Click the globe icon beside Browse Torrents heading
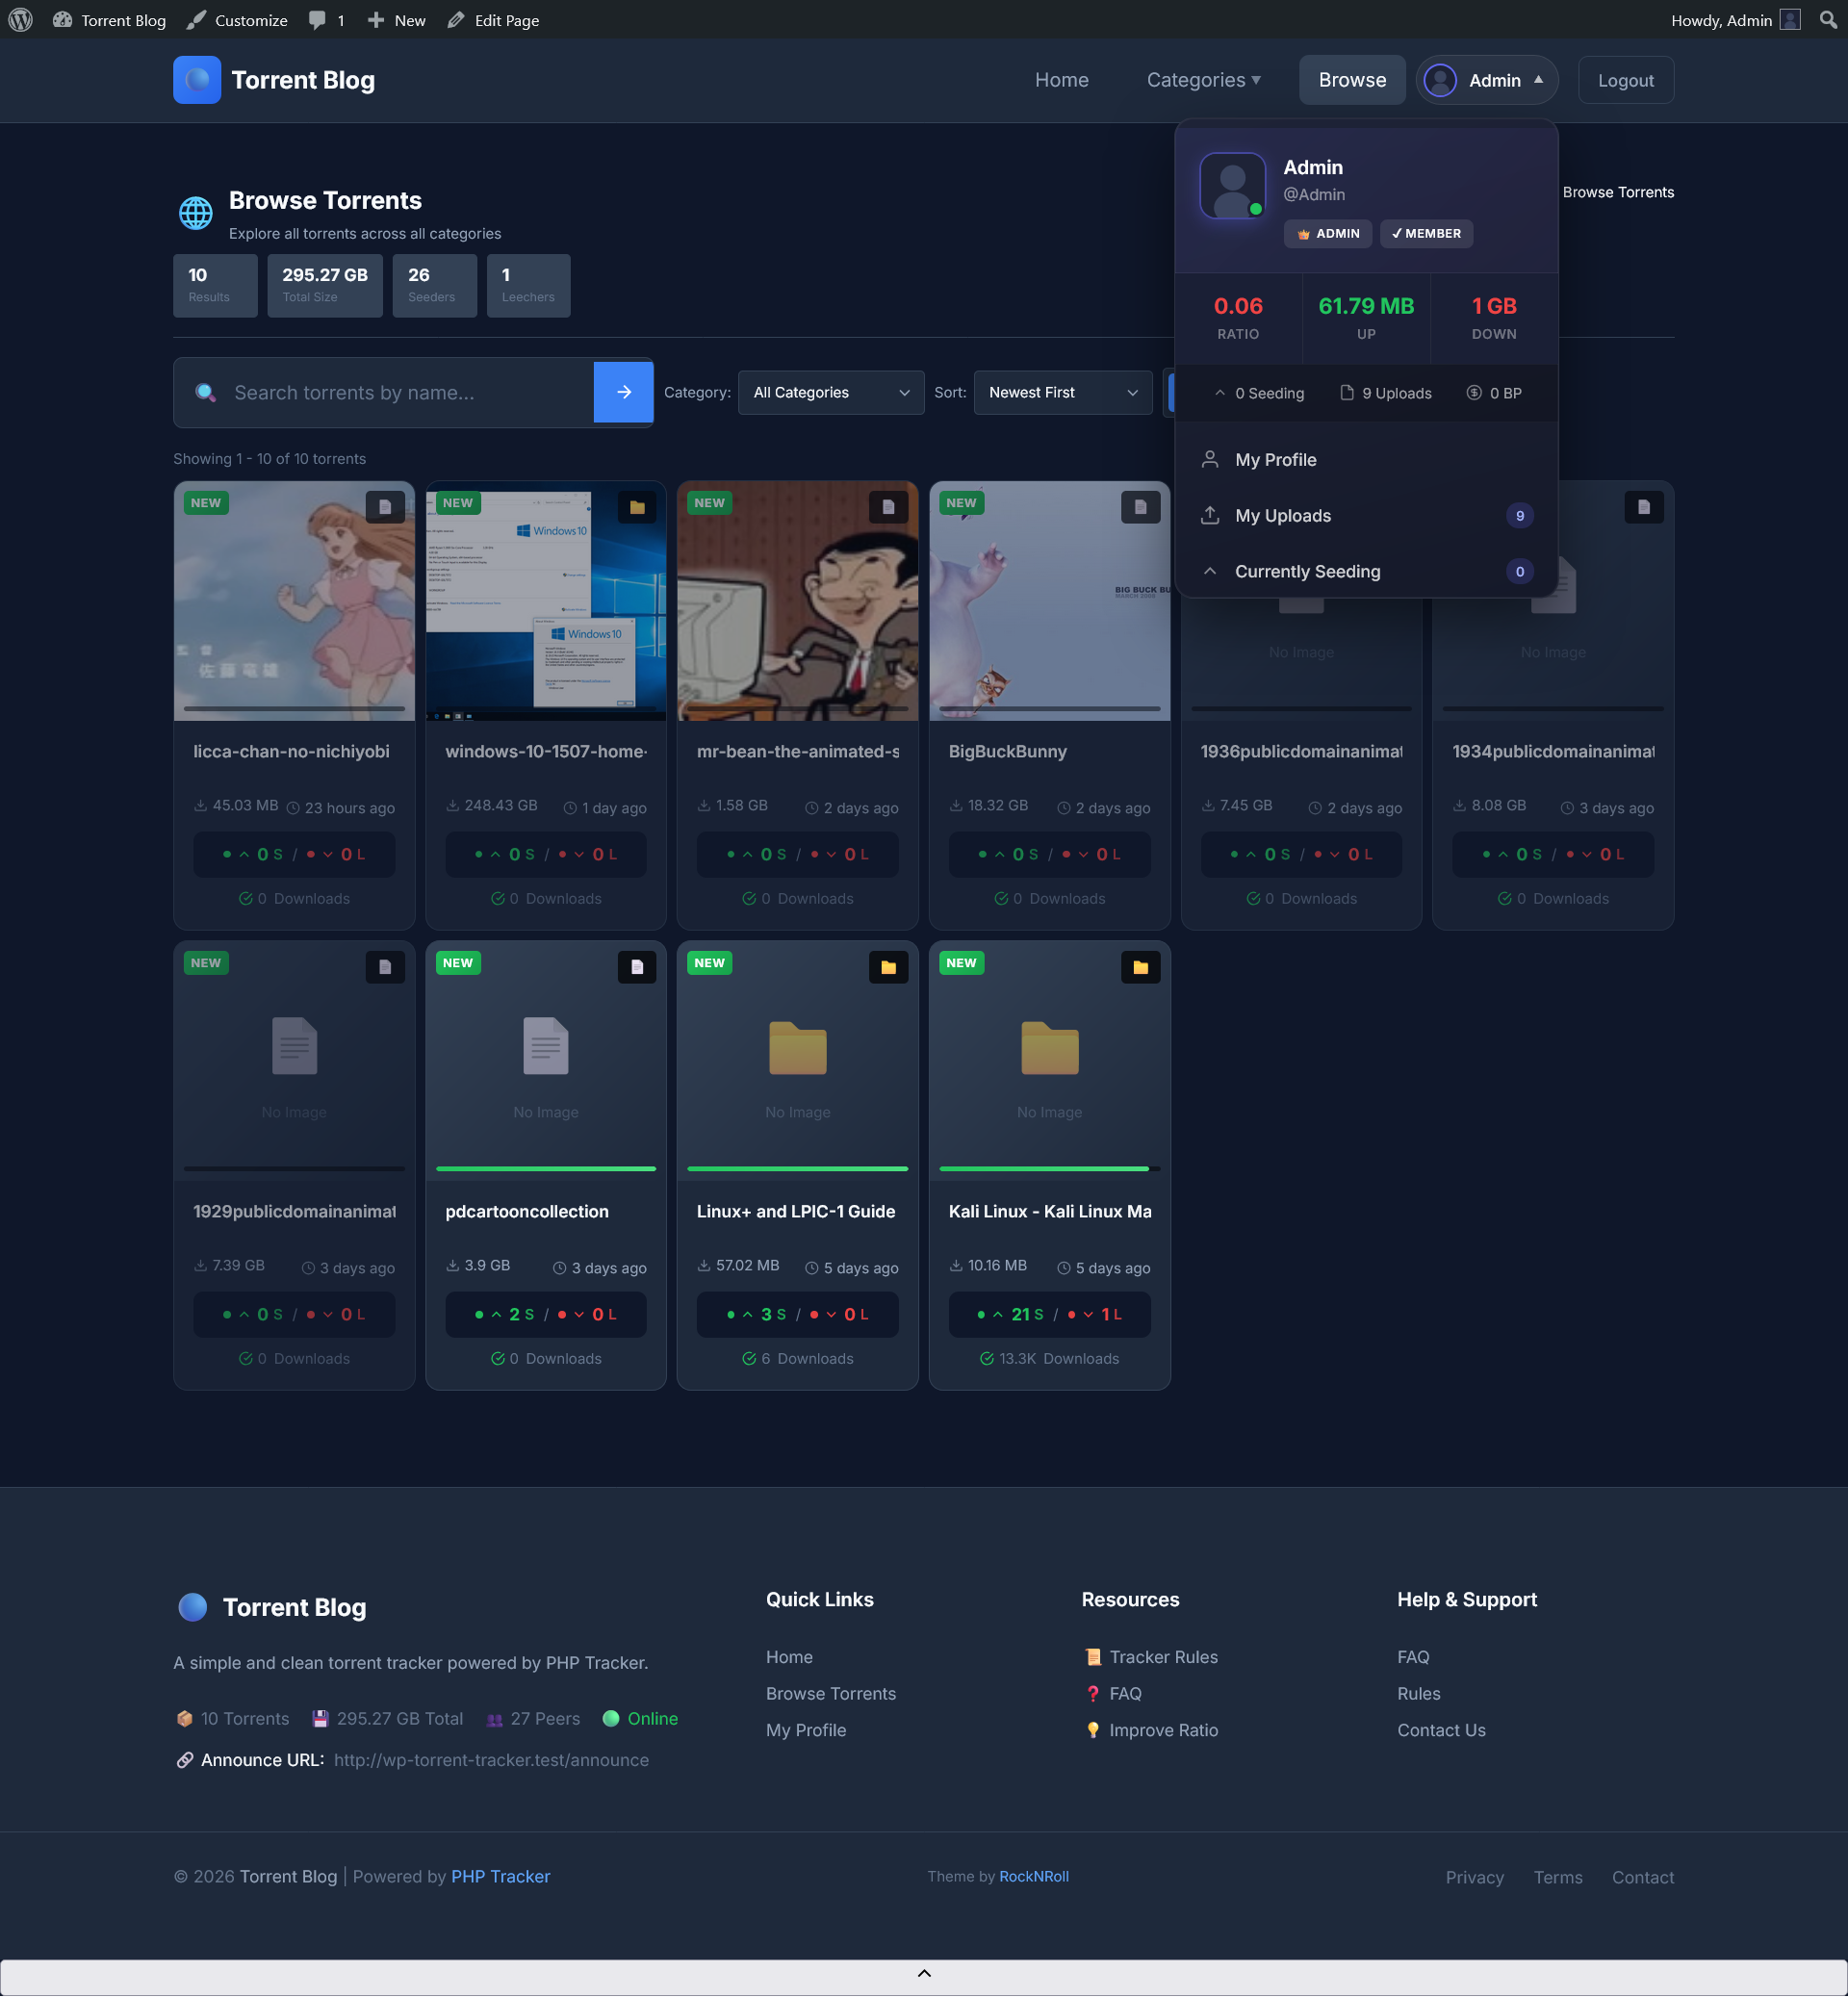 (196, 212)
